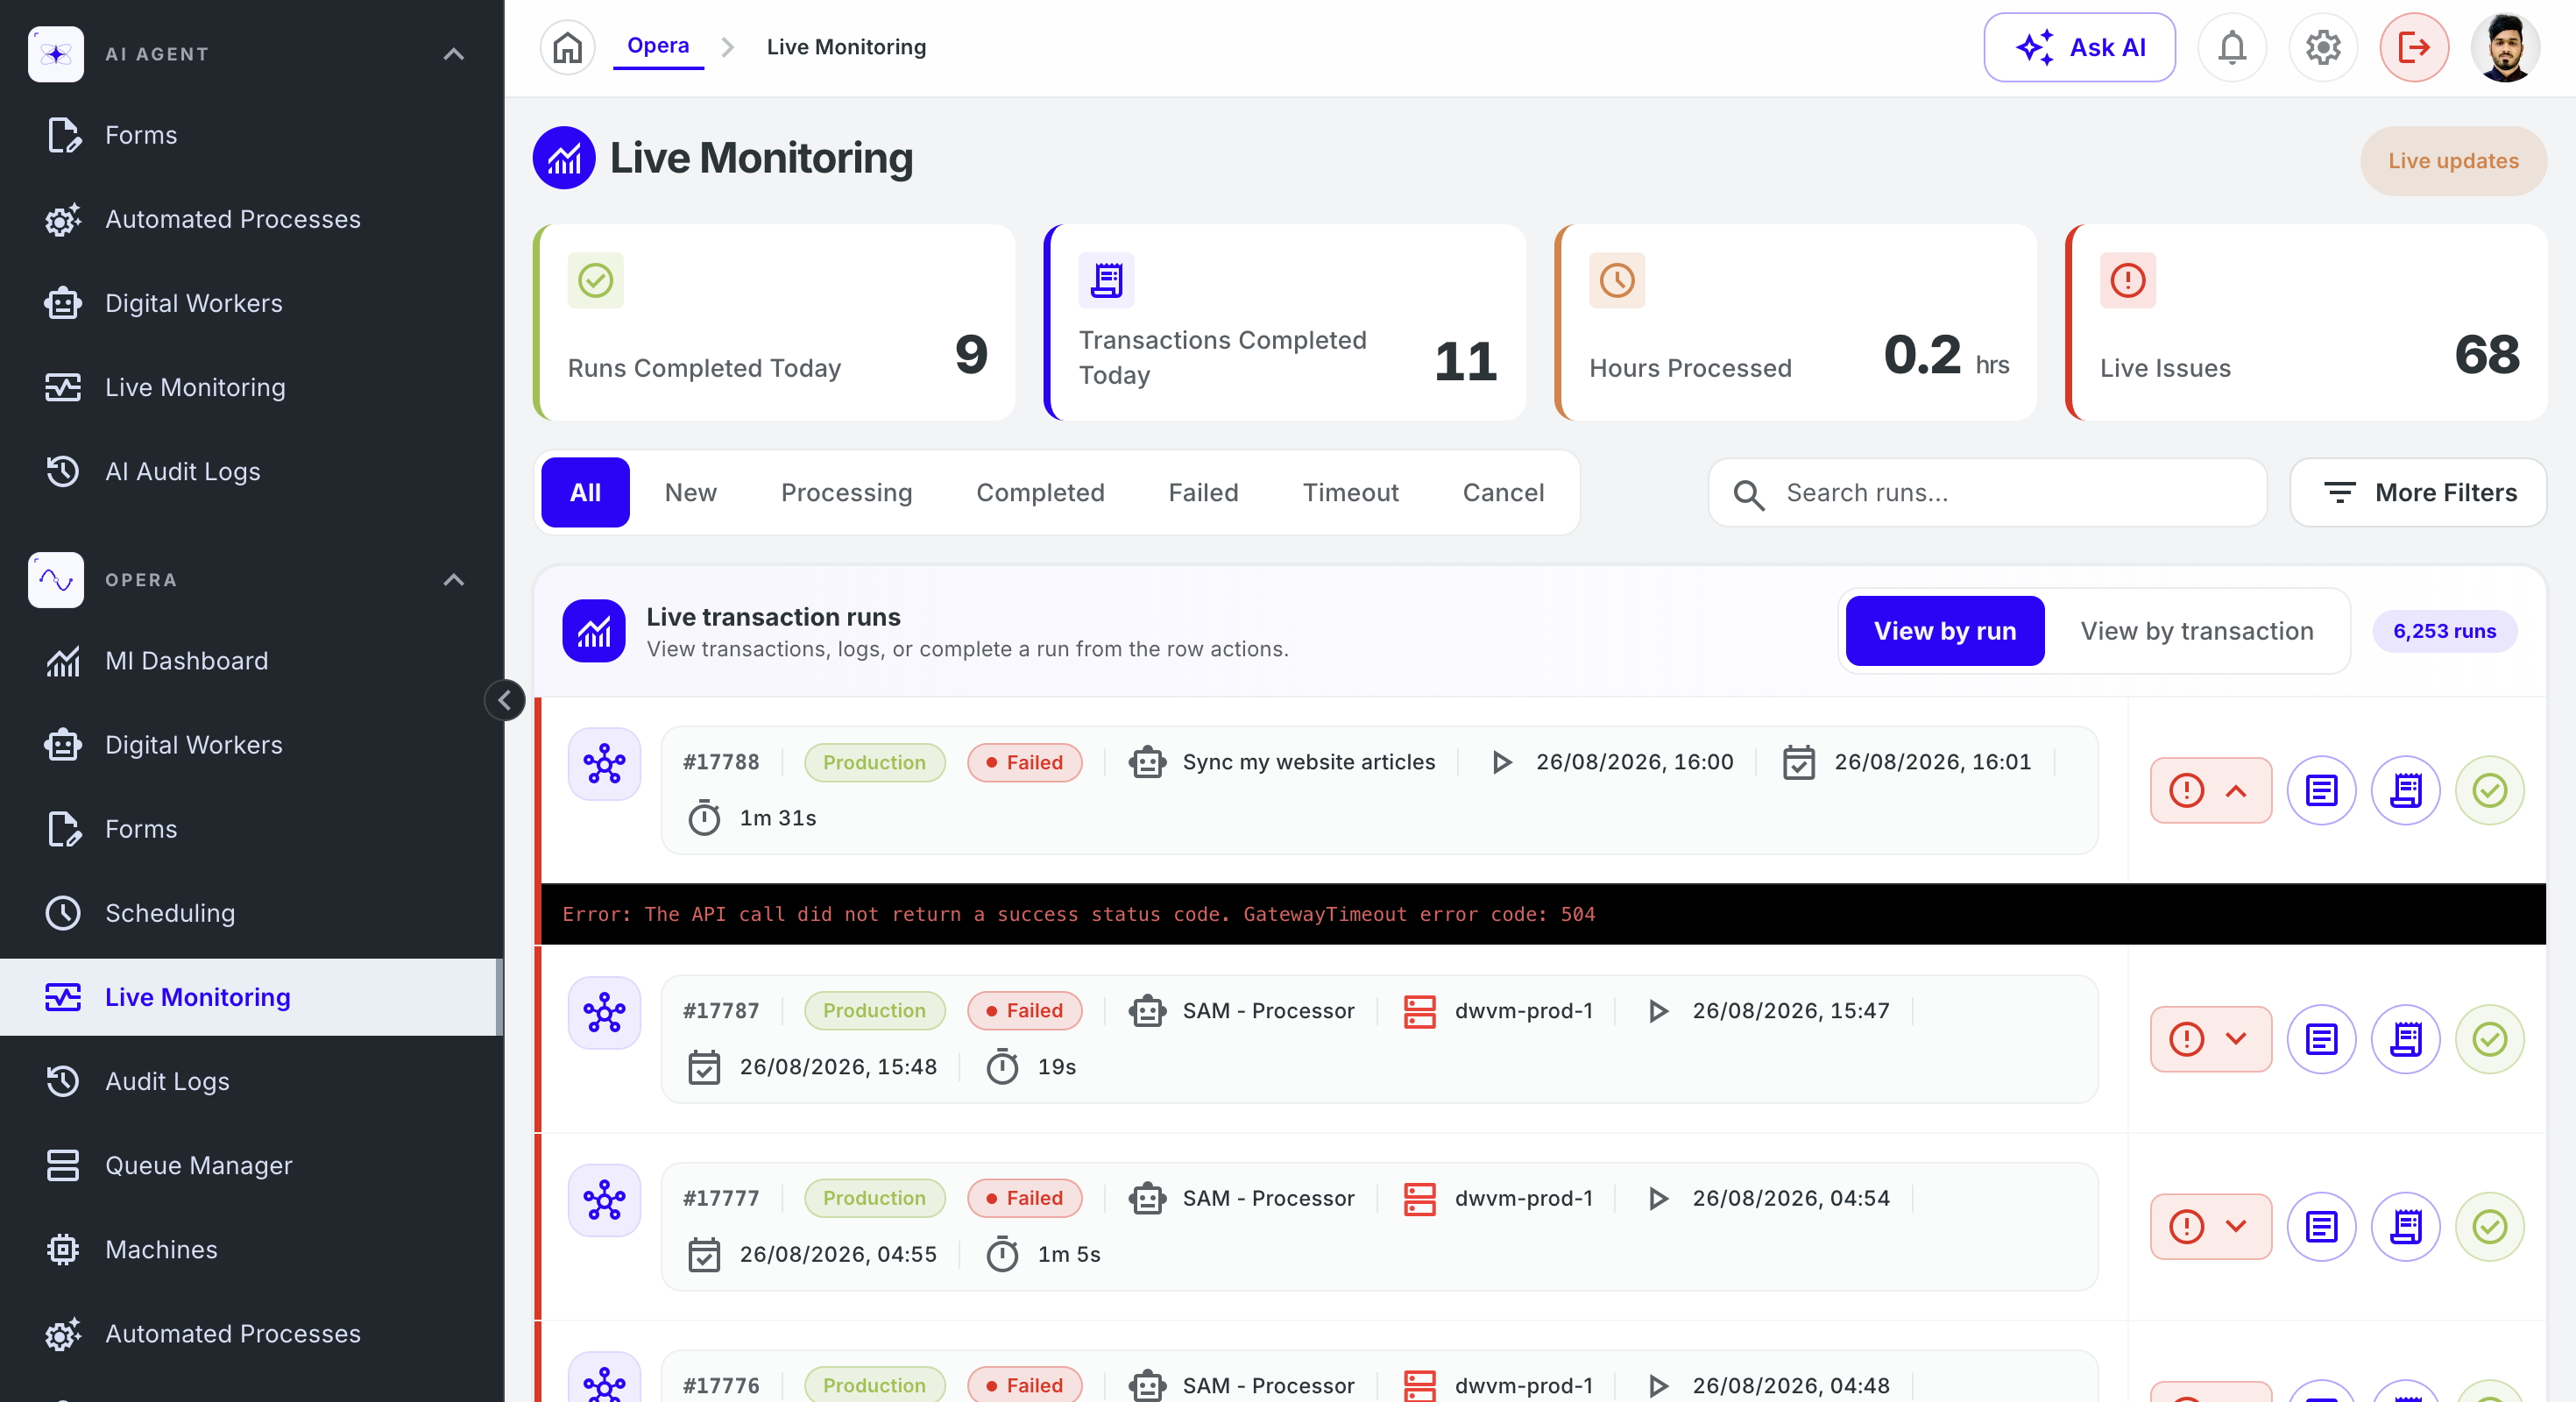View logs for run #17777
This screenshot has height=1402, width=2576.
click(x=2322, y=1226)
